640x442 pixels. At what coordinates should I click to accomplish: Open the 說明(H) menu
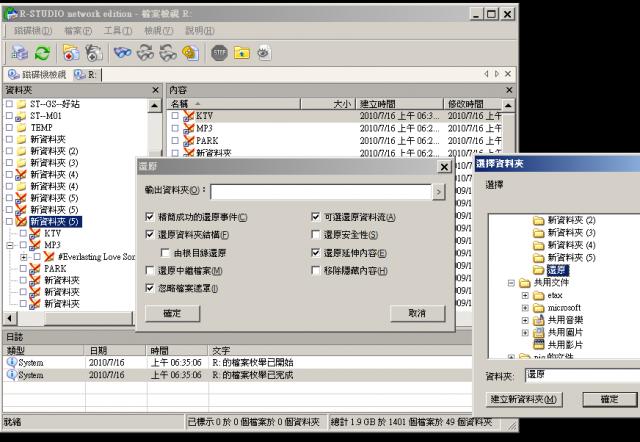[200, 31]
